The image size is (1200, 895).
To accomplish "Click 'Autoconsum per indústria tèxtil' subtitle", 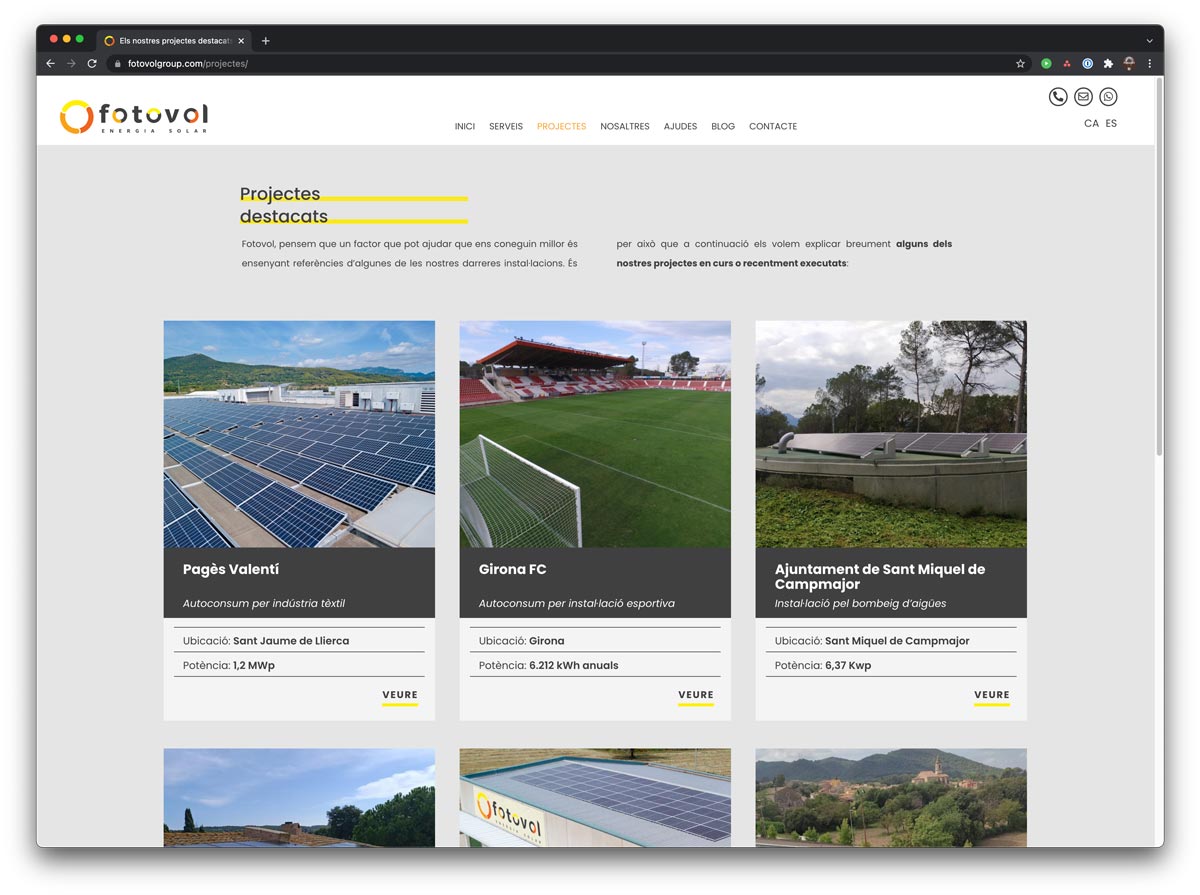I will [264, 604].
